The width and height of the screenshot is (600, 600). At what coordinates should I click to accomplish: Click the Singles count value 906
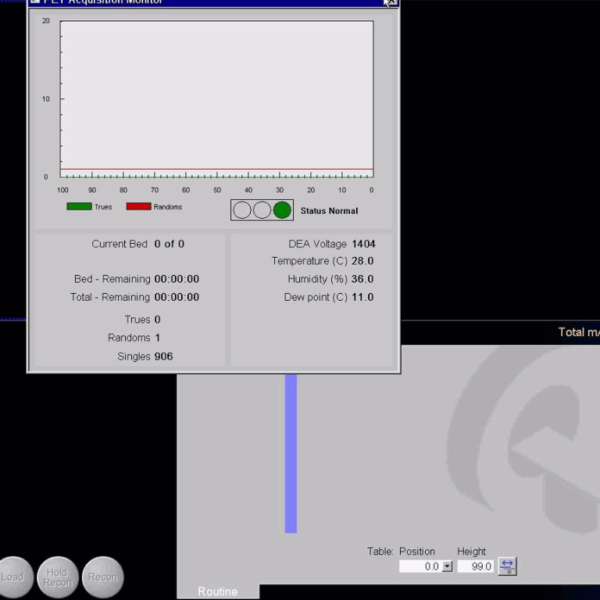[164, 356]
